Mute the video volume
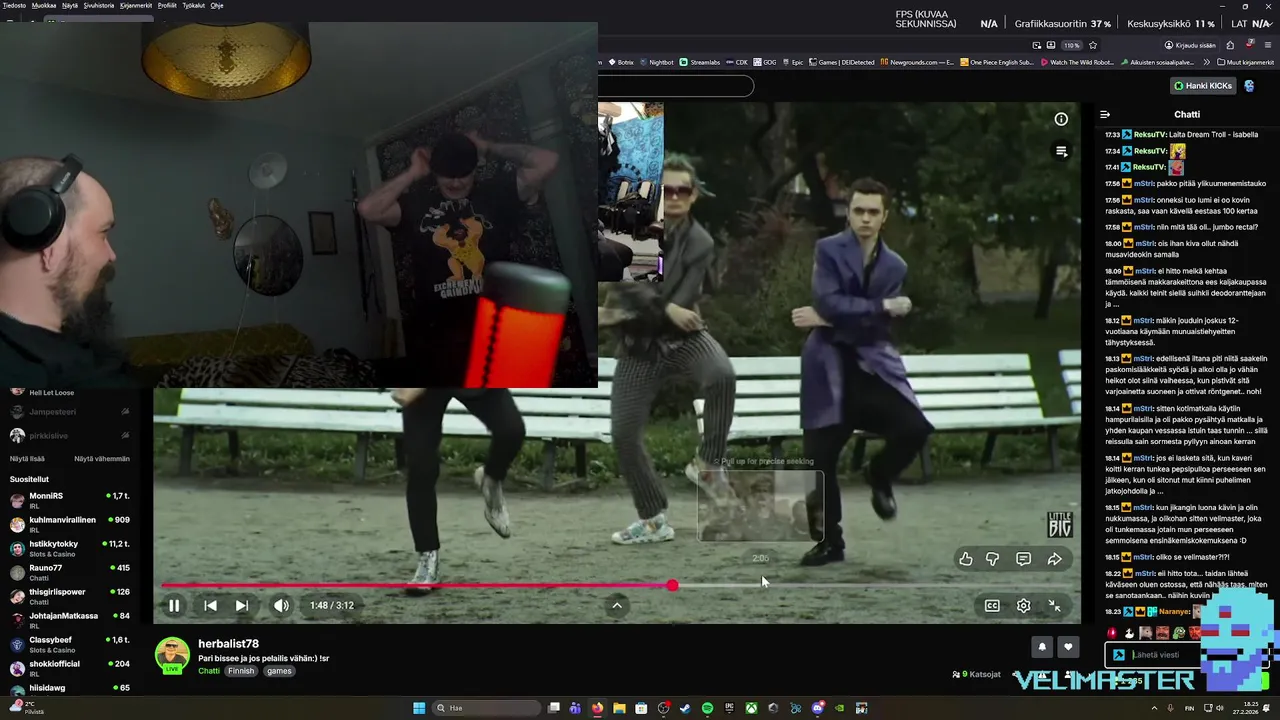 coord(281,605)
